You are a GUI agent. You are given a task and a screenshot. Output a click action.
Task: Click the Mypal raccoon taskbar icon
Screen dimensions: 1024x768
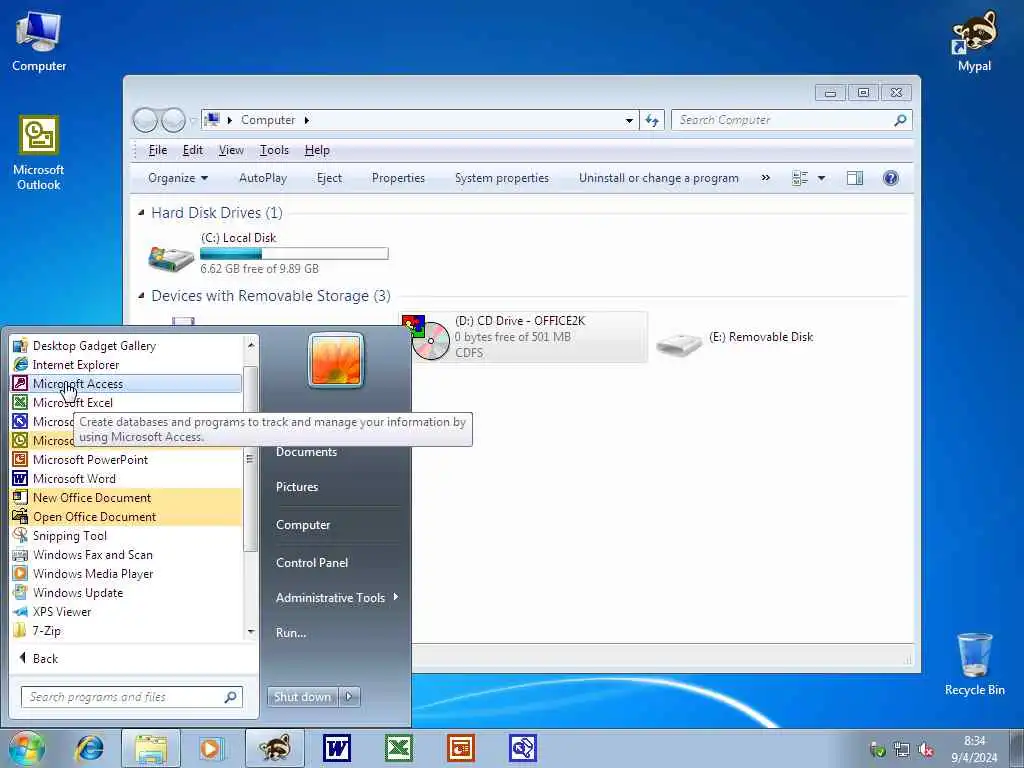click(x=274, y=748)
